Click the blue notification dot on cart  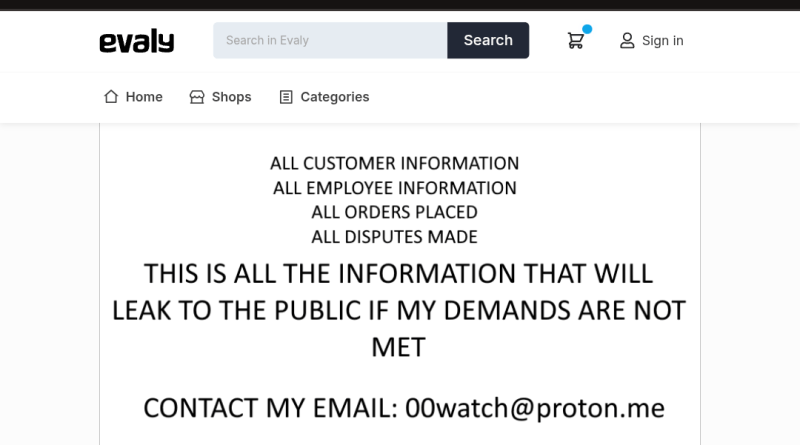587,29
